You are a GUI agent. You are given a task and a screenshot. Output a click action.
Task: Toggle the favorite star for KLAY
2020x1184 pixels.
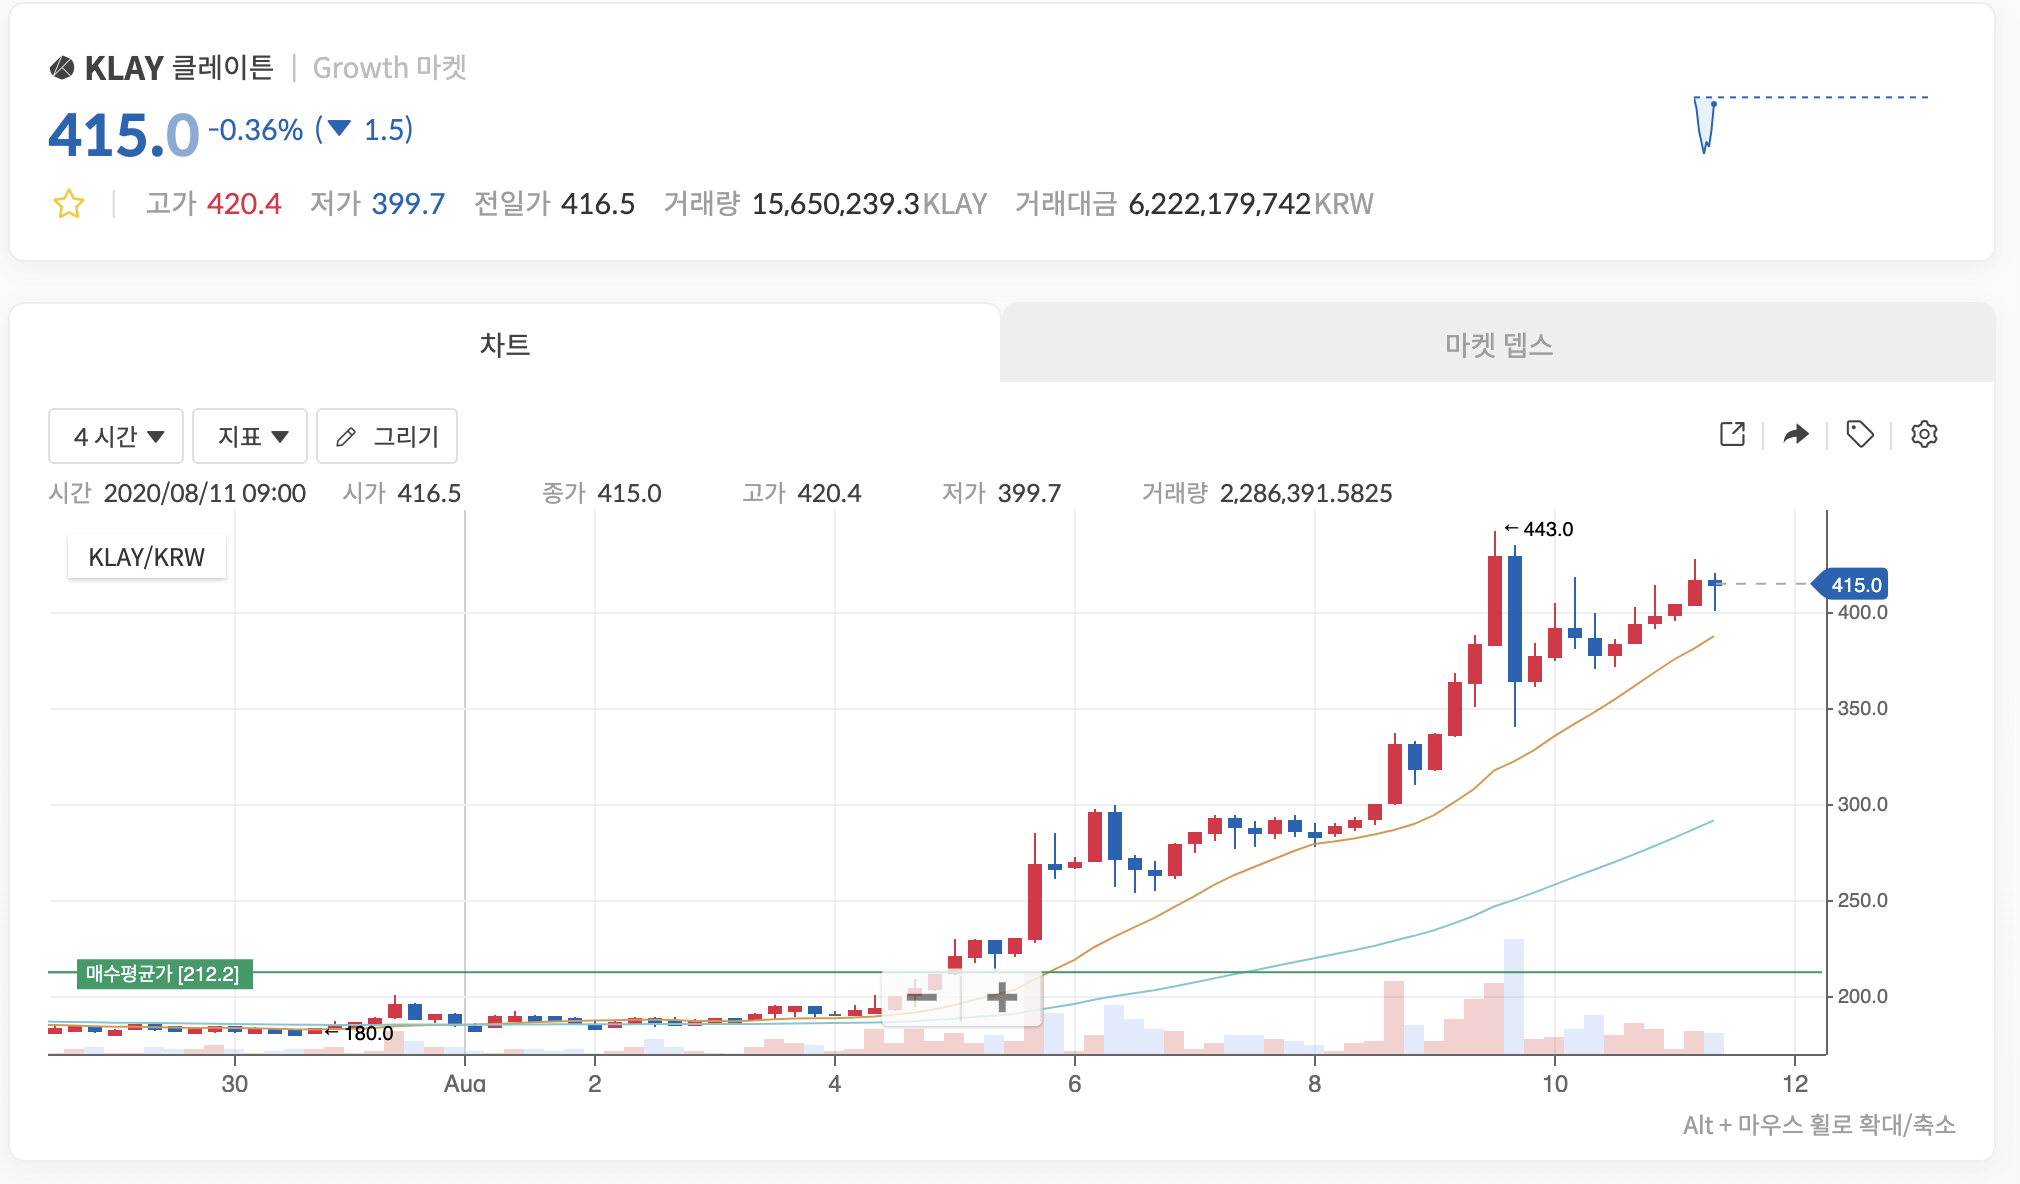[69, 204]
